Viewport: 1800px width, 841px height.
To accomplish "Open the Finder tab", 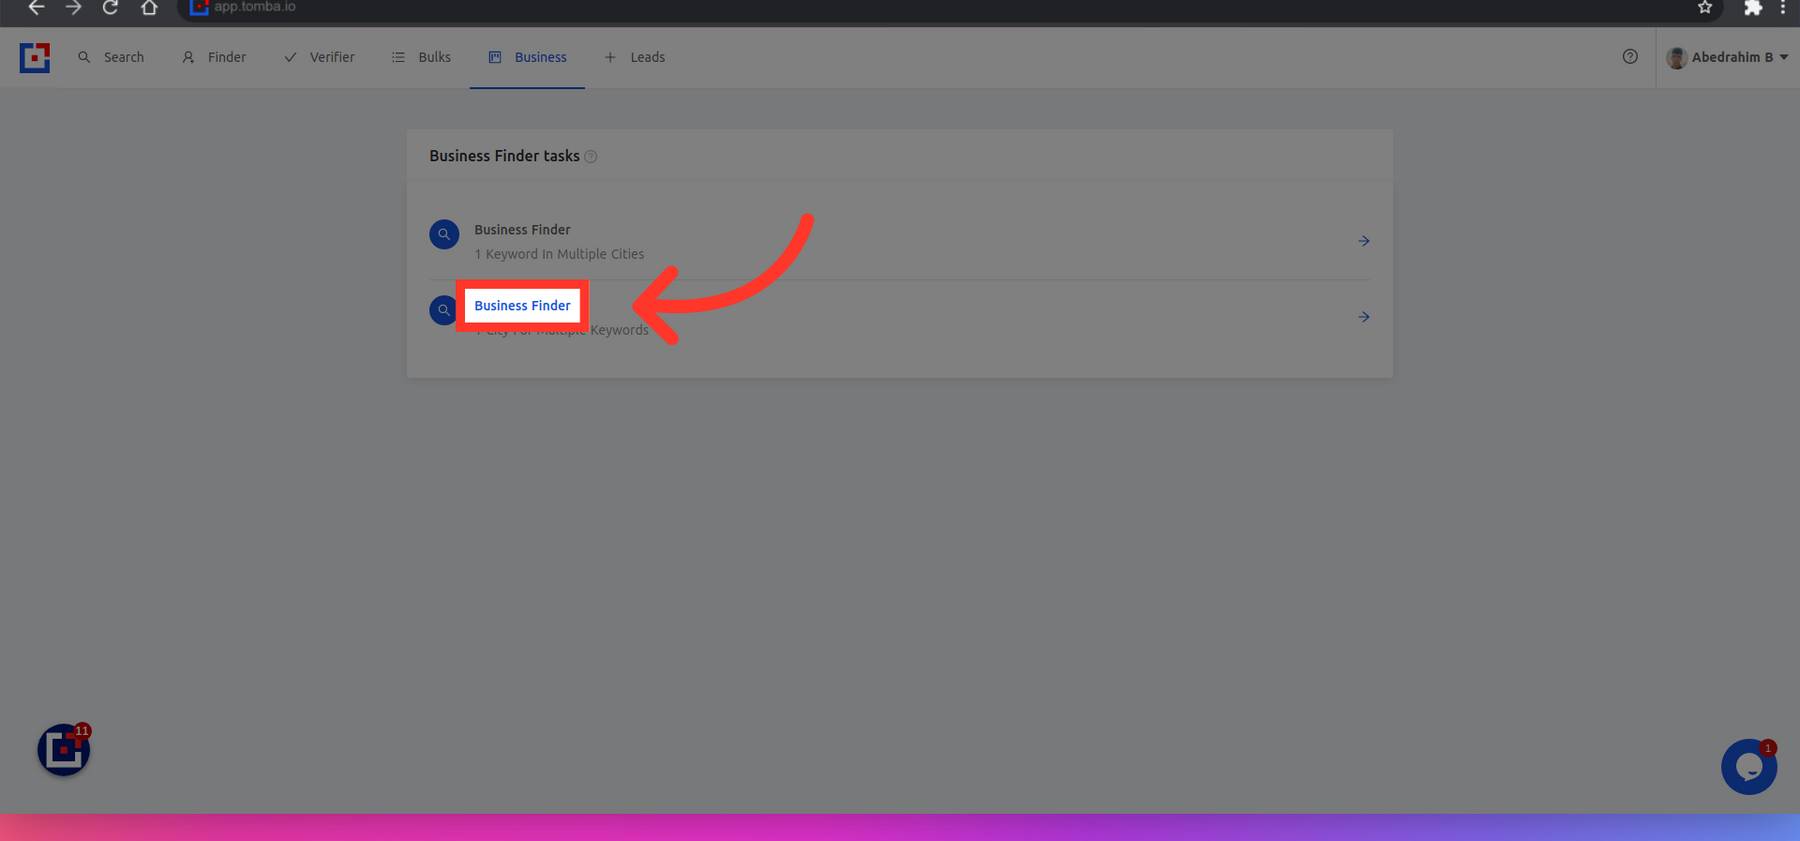I will pyautogui.click(x=214, y=57).
